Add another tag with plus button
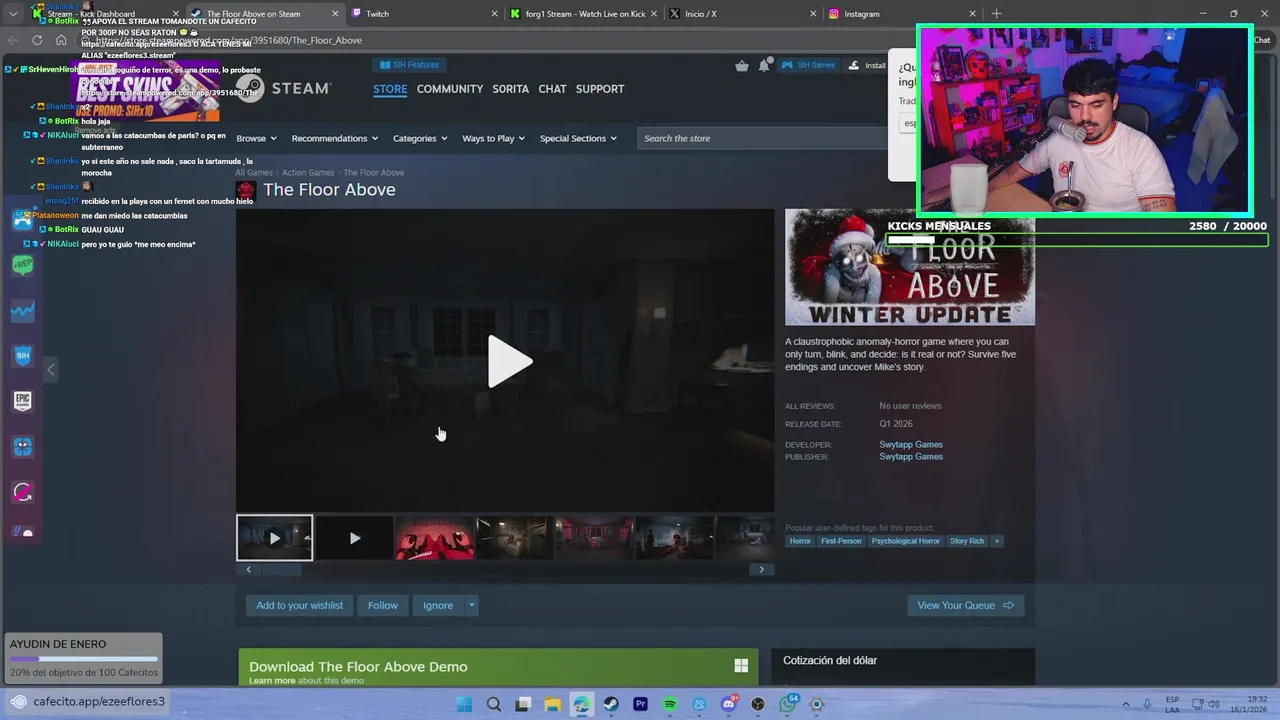 (996, 541)
